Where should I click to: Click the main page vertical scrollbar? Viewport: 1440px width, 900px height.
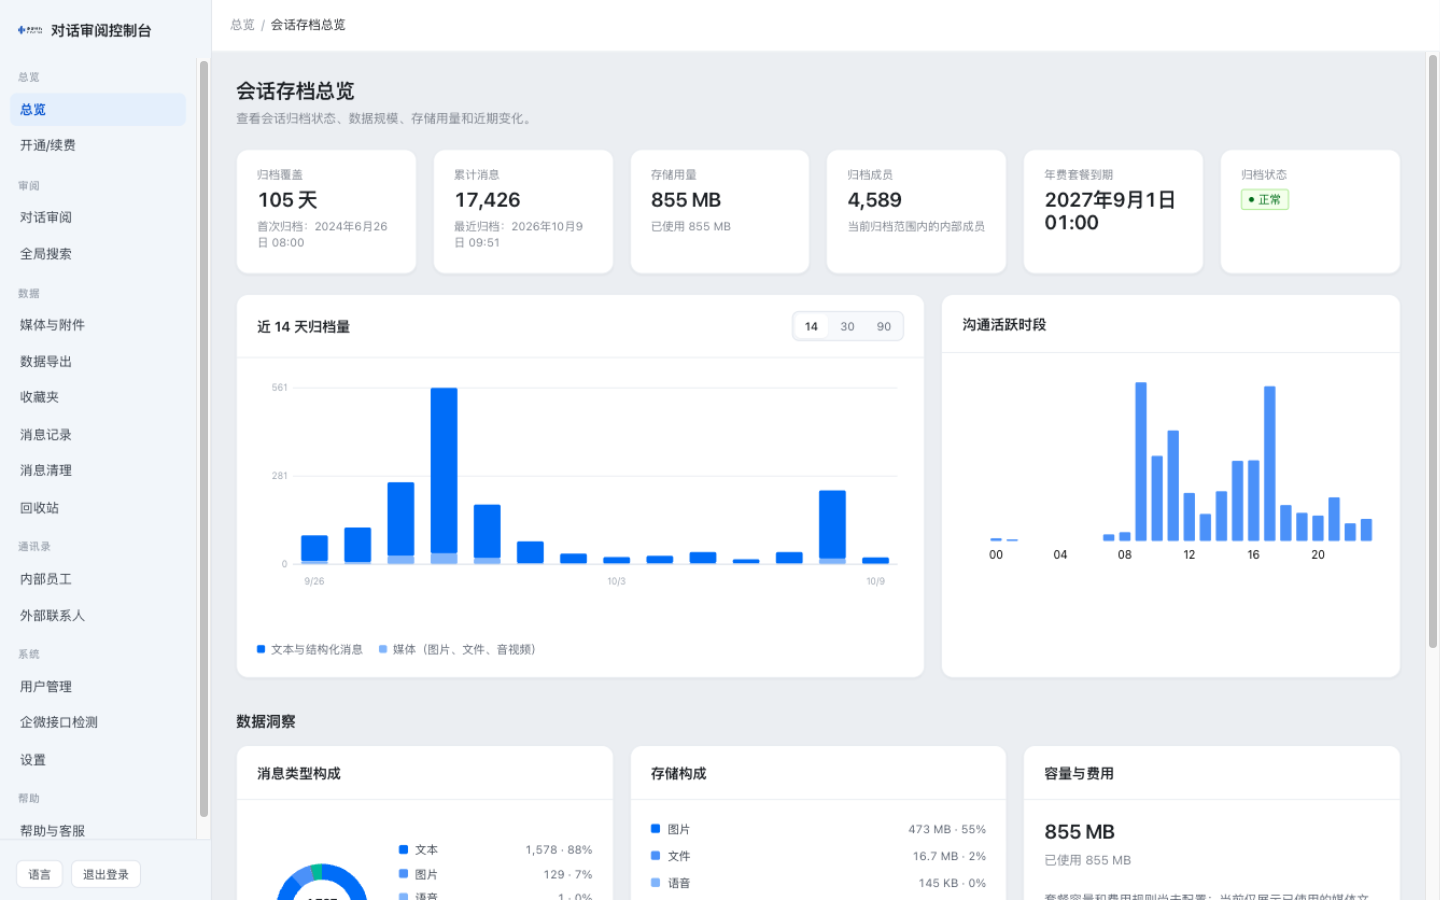pos(1433,350)
